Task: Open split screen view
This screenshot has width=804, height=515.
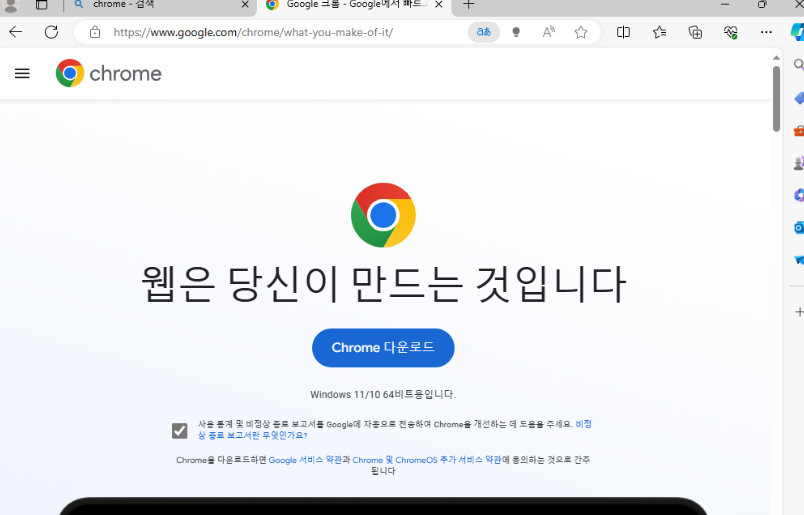Action: click(623, 32)
